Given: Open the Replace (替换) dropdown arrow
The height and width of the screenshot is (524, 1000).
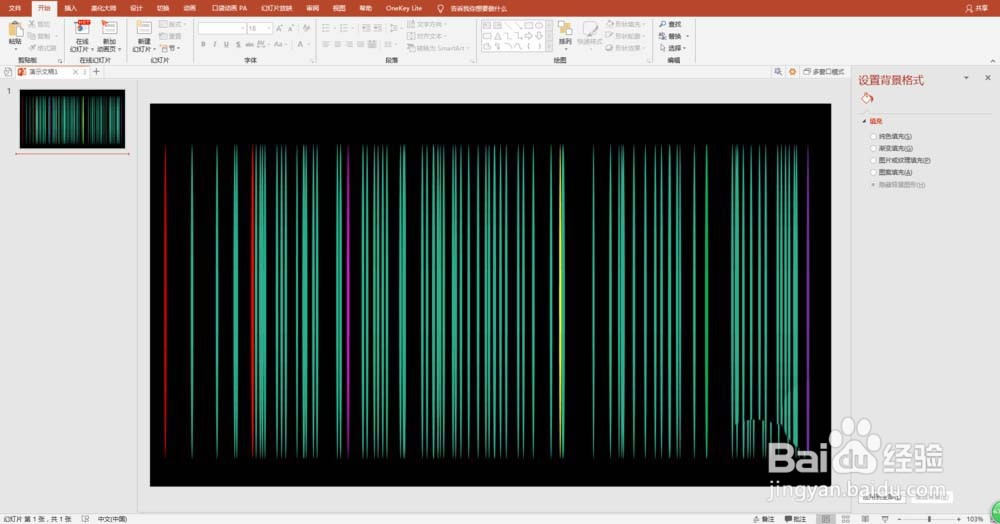Looking at the screenshot, I should 687,36.
